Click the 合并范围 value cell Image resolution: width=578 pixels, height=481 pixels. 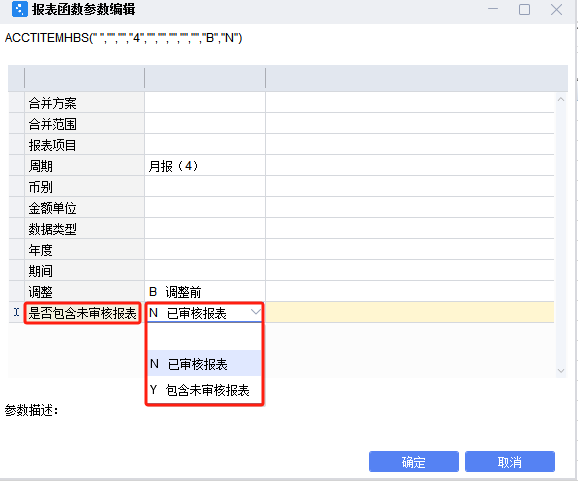click(205, 124)
